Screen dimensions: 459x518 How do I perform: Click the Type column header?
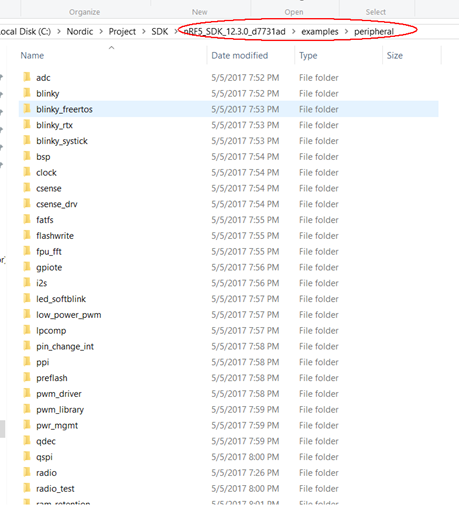point(308,55)
